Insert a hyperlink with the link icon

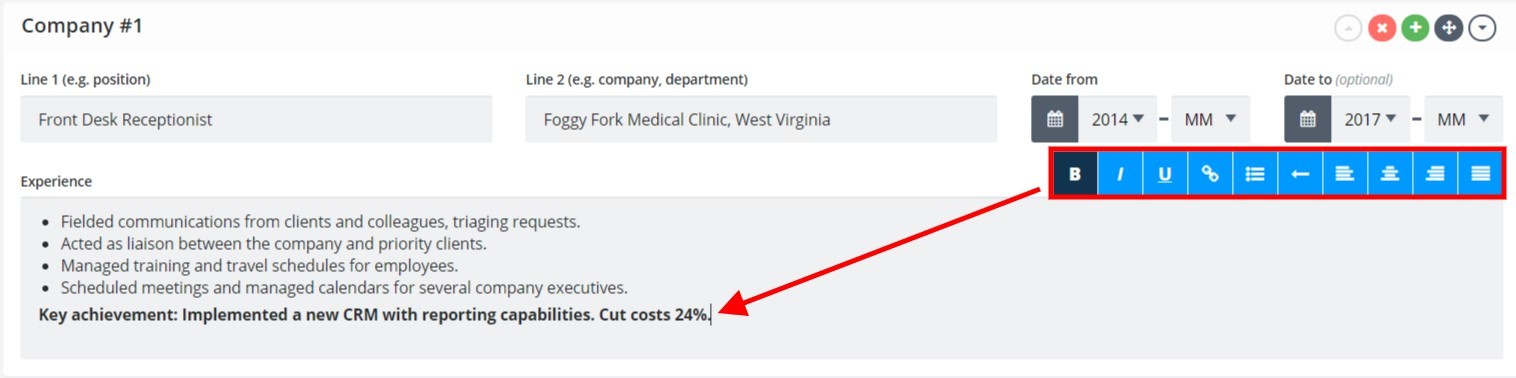[1210, 173]
